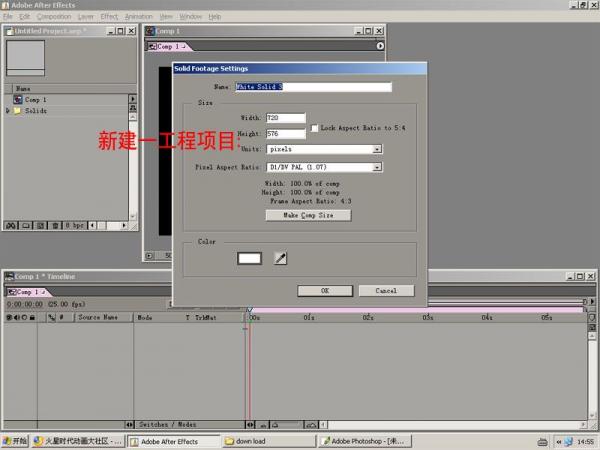The width and height of the screenshot is (600, 450).
Task: Click the Make Comp Size button
Action: [x=308, y=215]
